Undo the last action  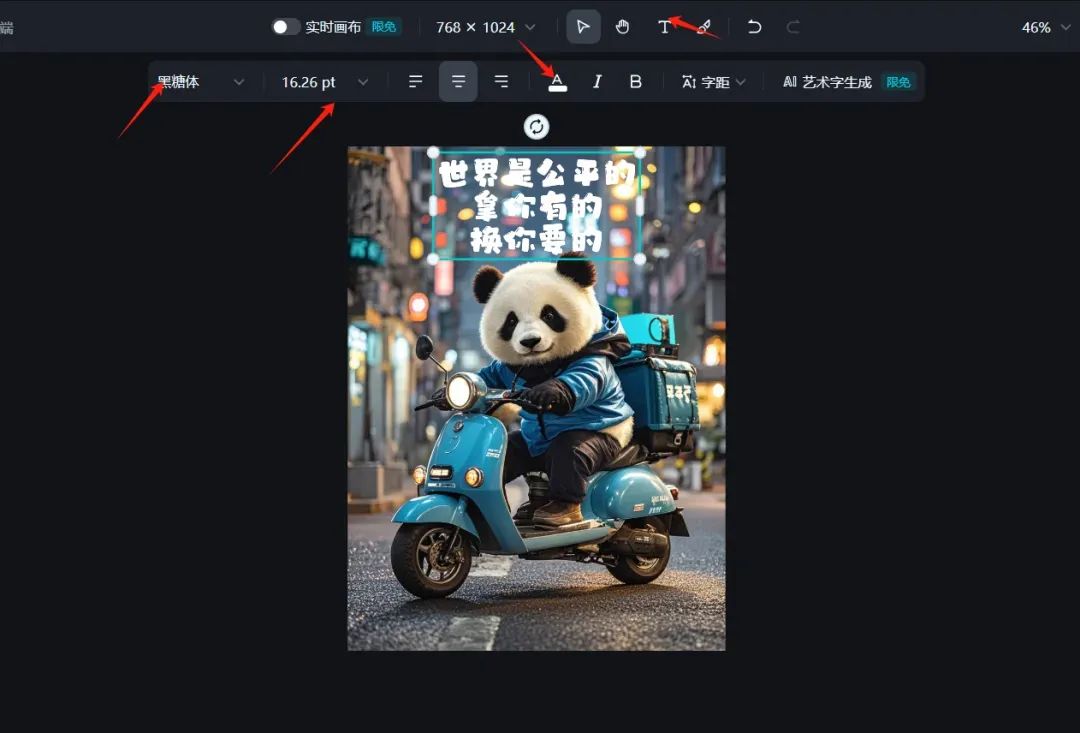point(754,27)
